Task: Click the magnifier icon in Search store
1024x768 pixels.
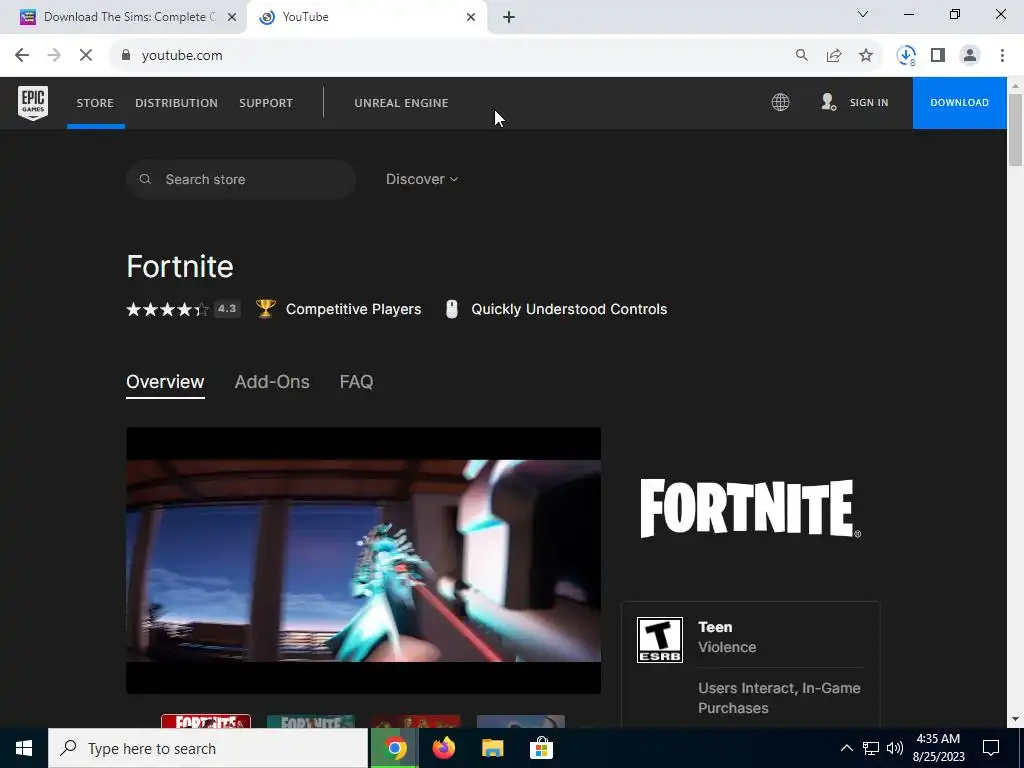Action: (145, 179)
